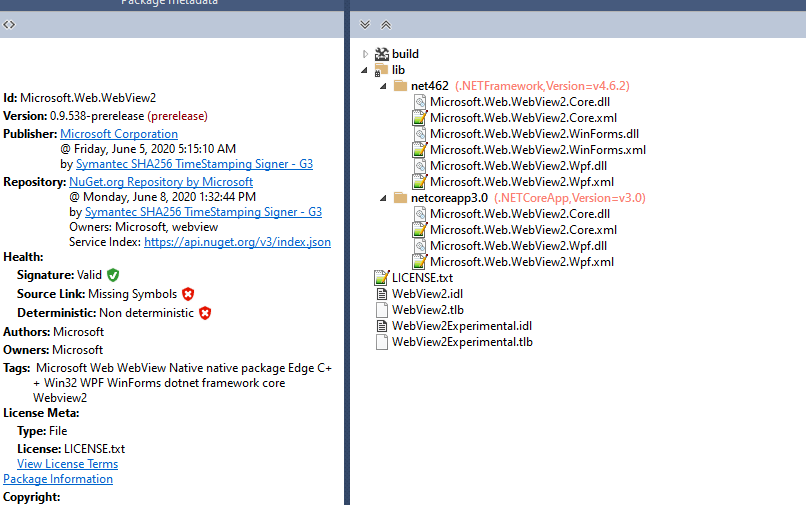
Task: Click the red Missing Symbols shield icon
Action: coord(188,294)
